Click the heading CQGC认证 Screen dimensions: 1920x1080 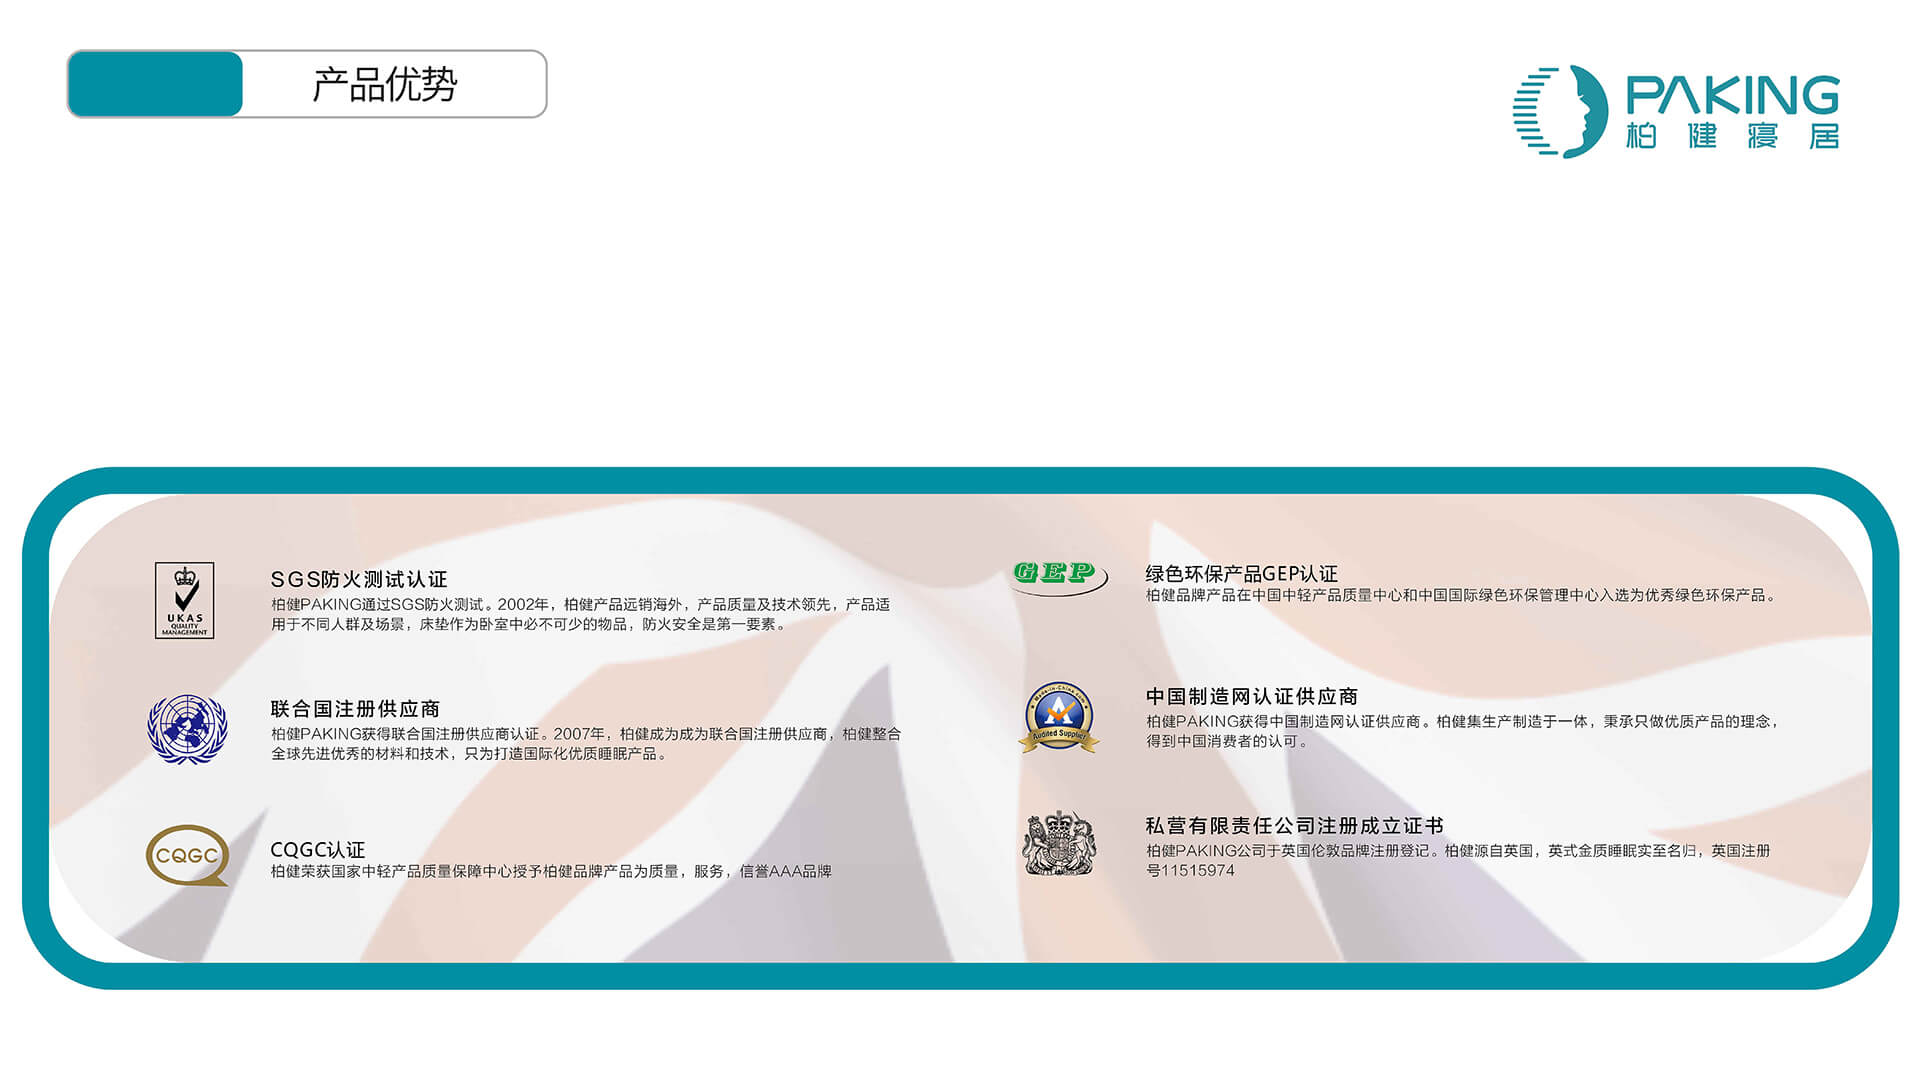pyautogui.click(x=318, y=850)
